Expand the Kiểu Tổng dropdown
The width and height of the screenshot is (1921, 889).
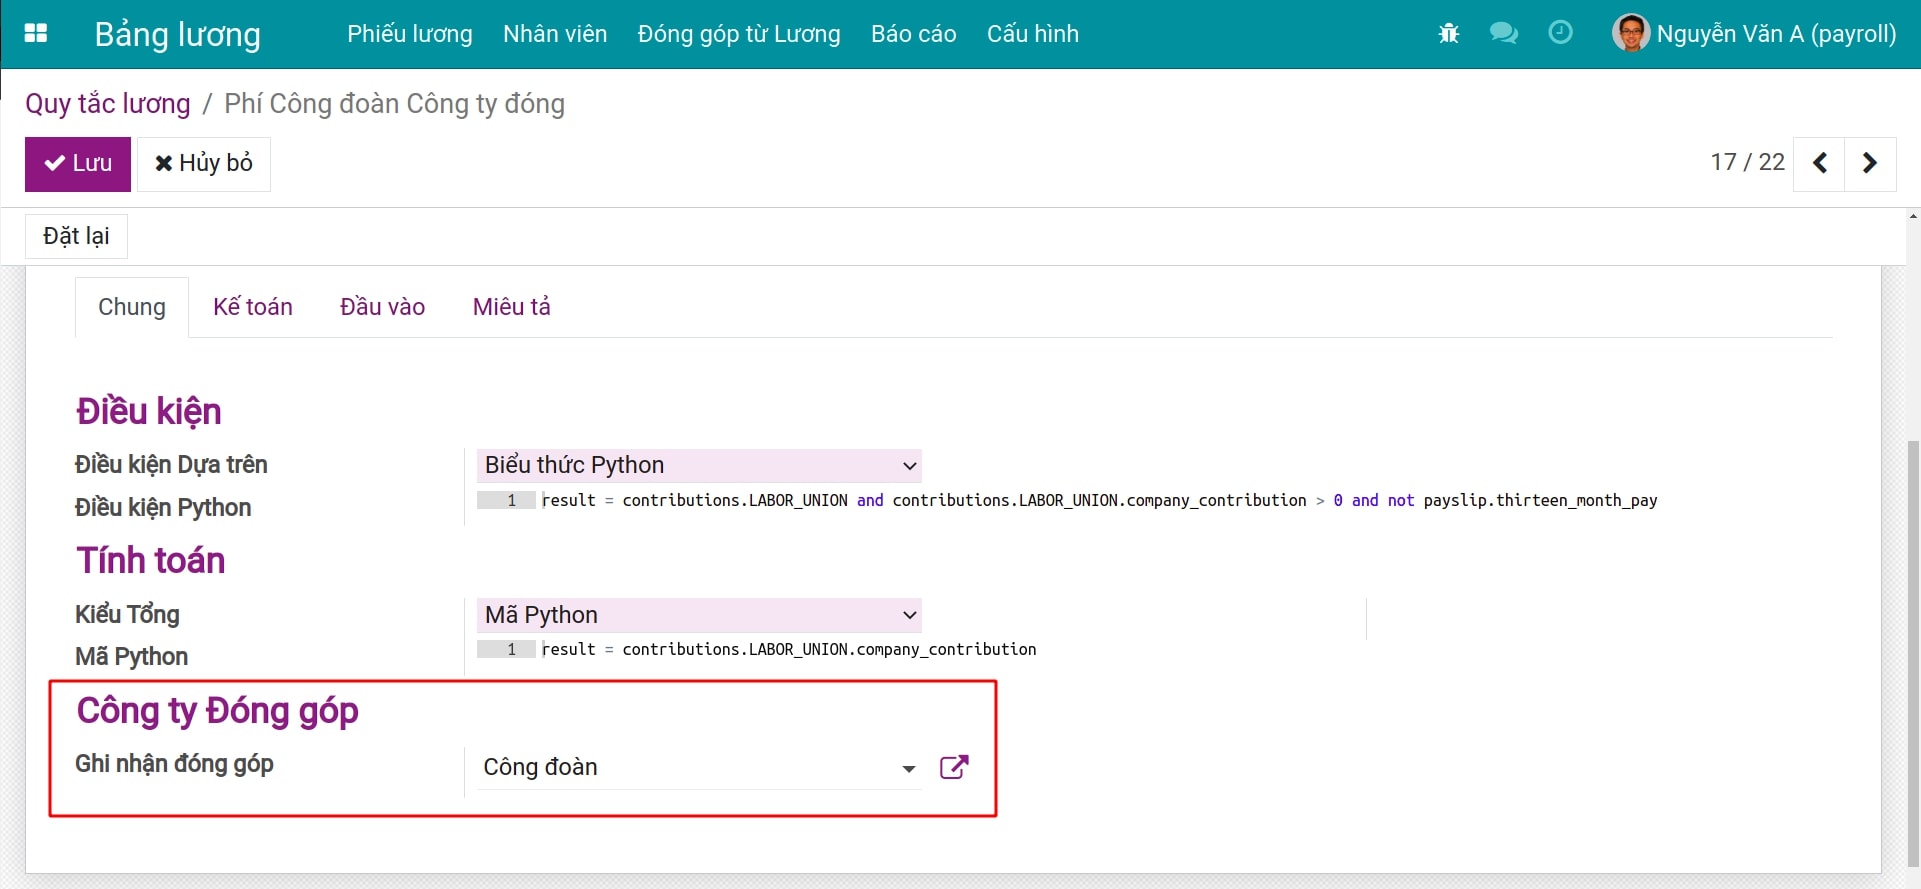(698, 615)
